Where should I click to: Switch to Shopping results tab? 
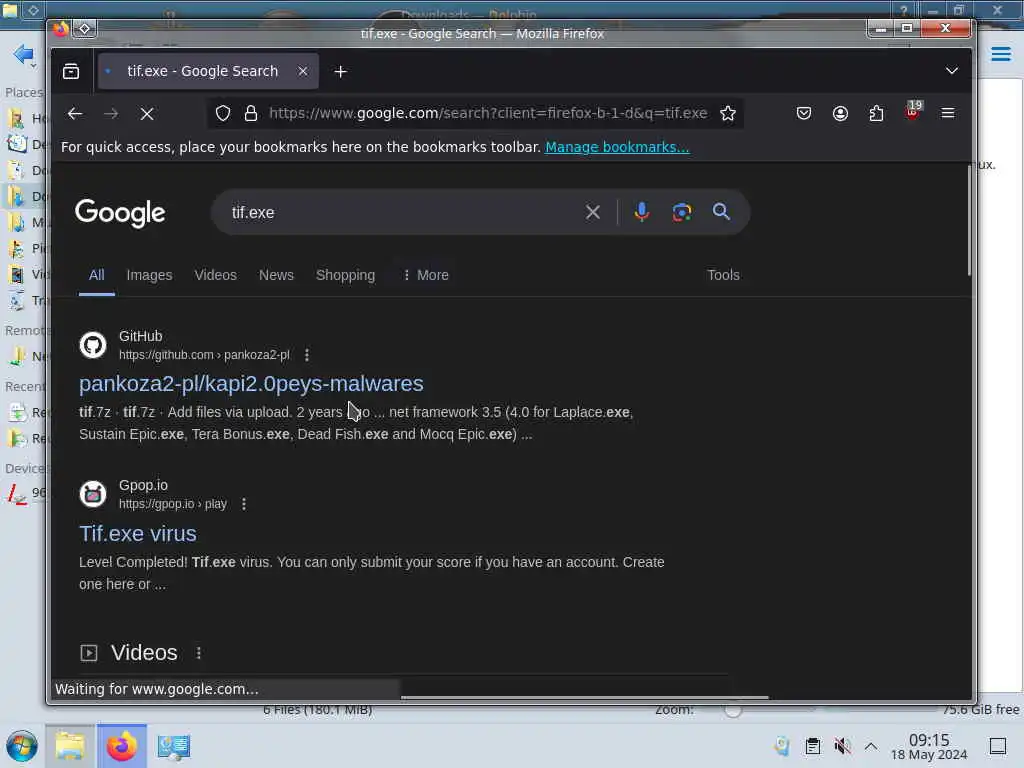(345, 275)
